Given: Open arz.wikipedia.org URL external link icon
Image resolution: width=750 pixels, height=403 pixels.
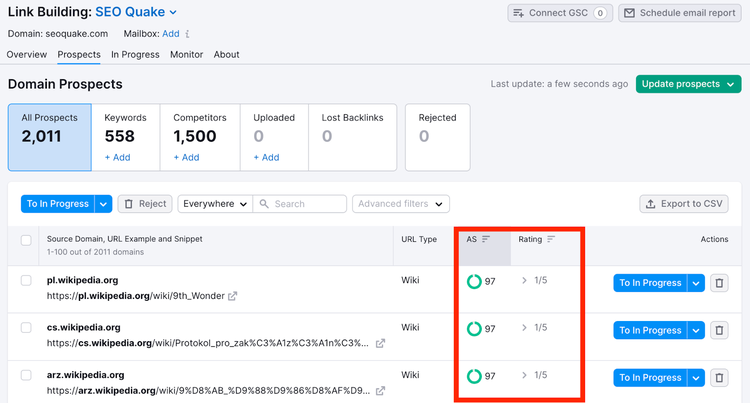Looking at the screenshot, I should click(x=380, y=391).
